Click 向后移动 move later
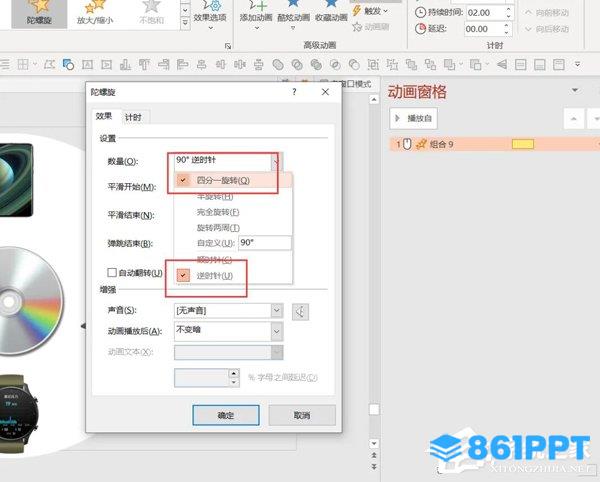The height and width of the screenshot is (482, 600). tap(547, 29)
